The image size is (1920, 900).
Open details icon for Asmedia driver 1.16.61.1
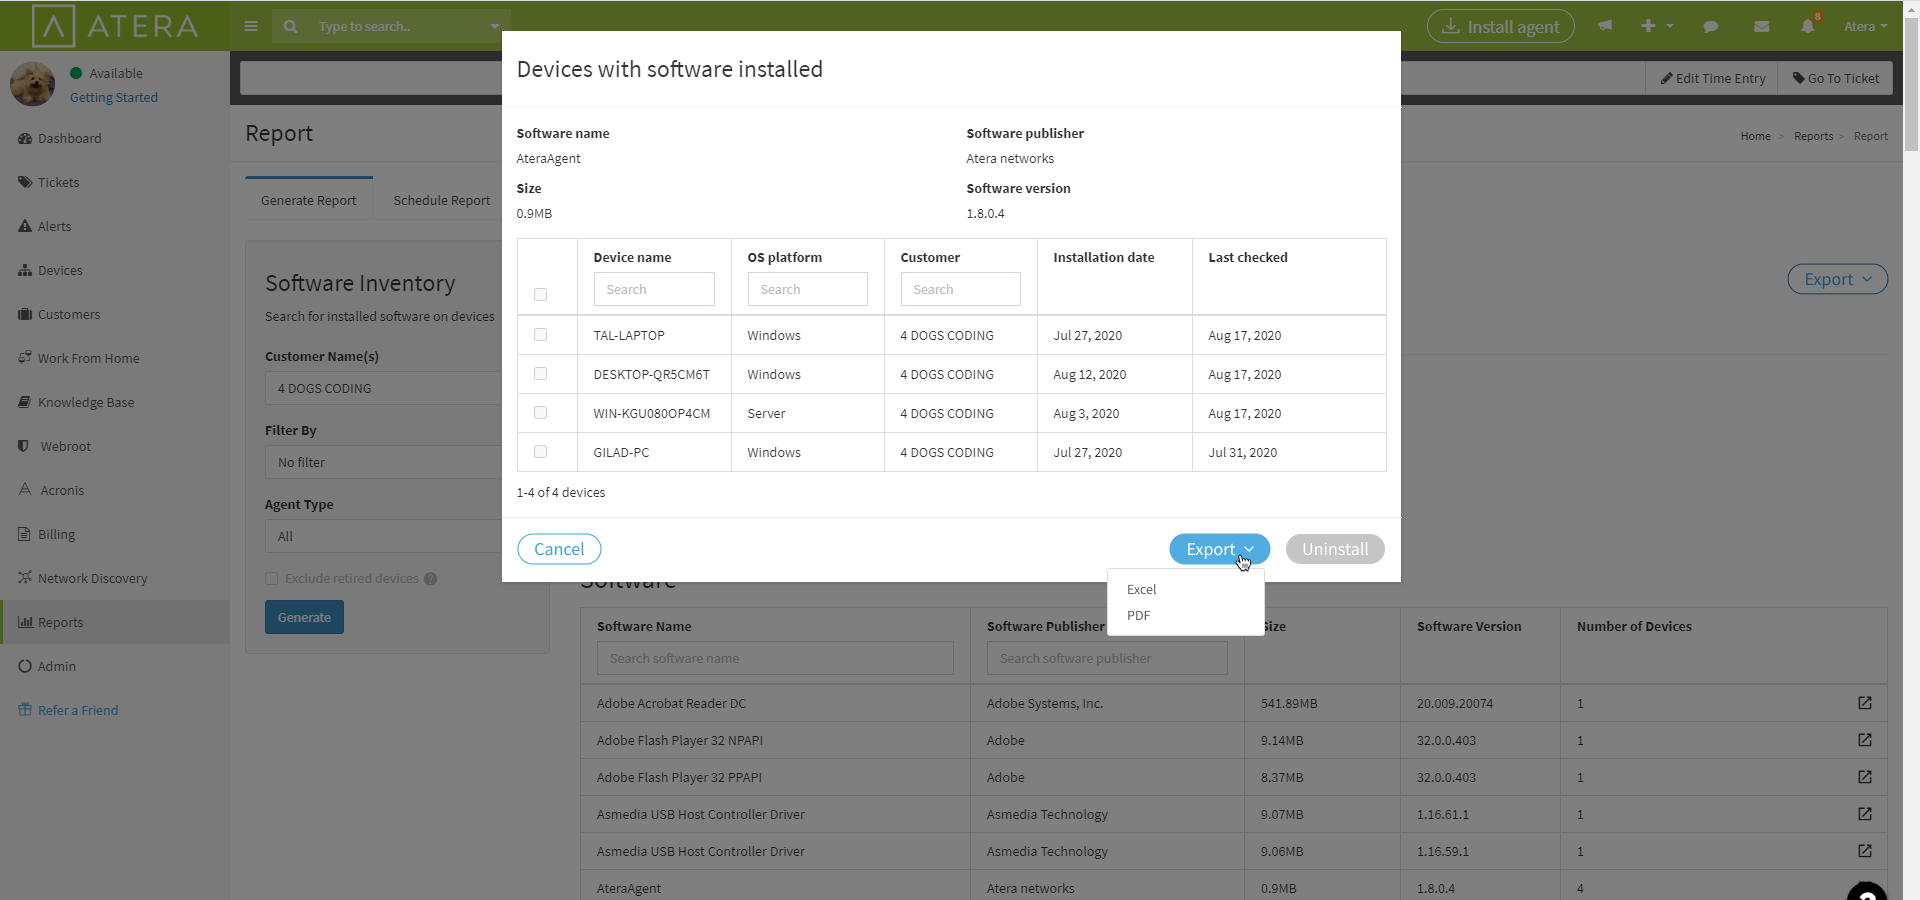(x=1865, y=814)
